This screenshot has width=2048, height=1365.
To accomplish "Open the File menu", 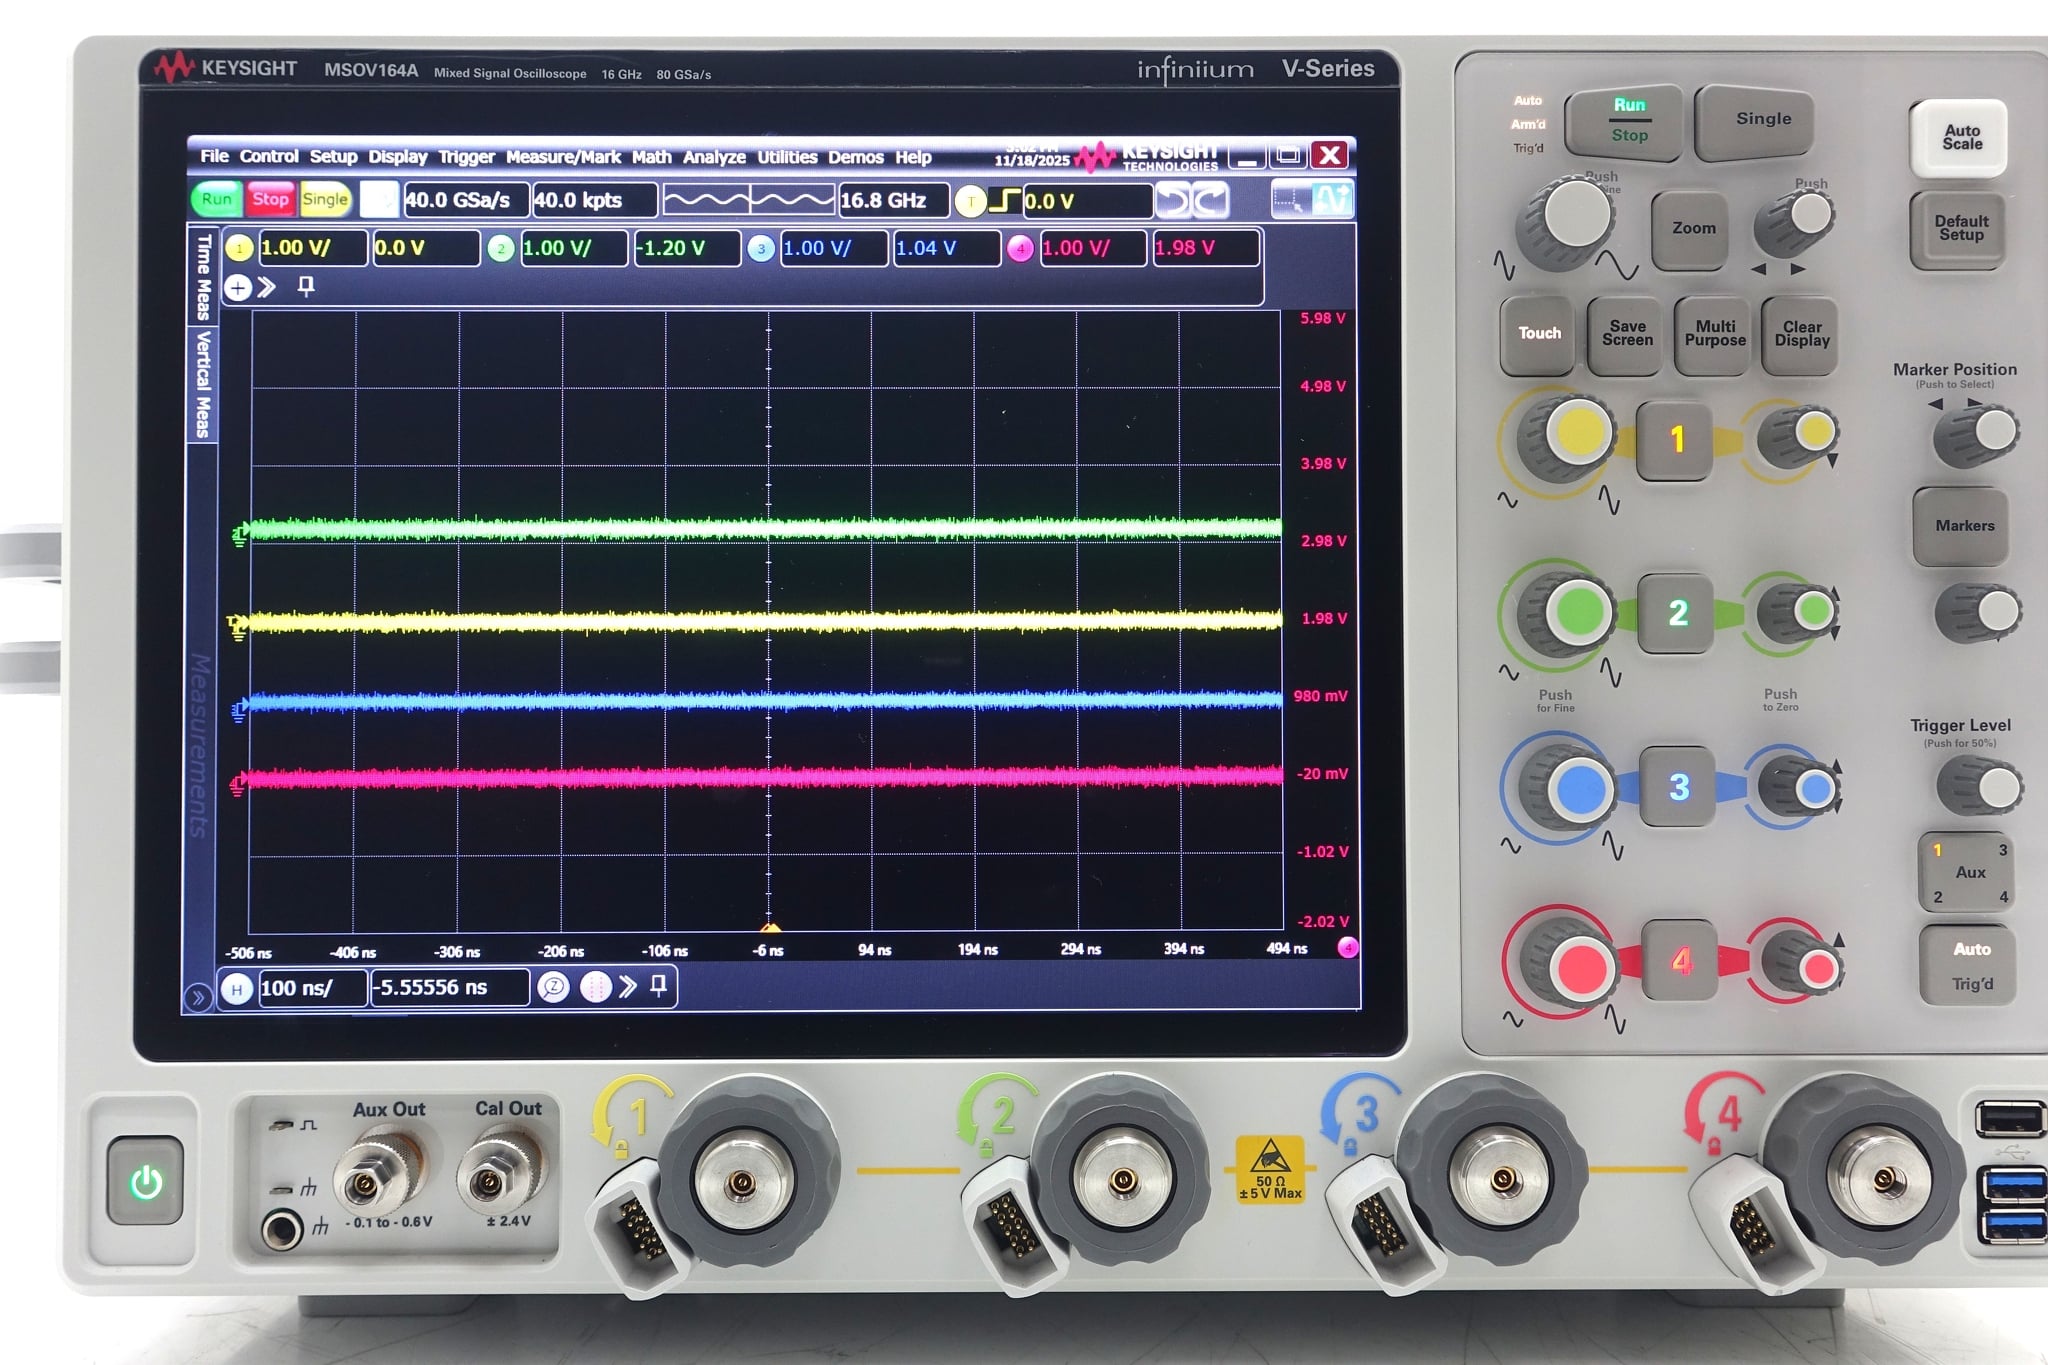I will (214, 157).
